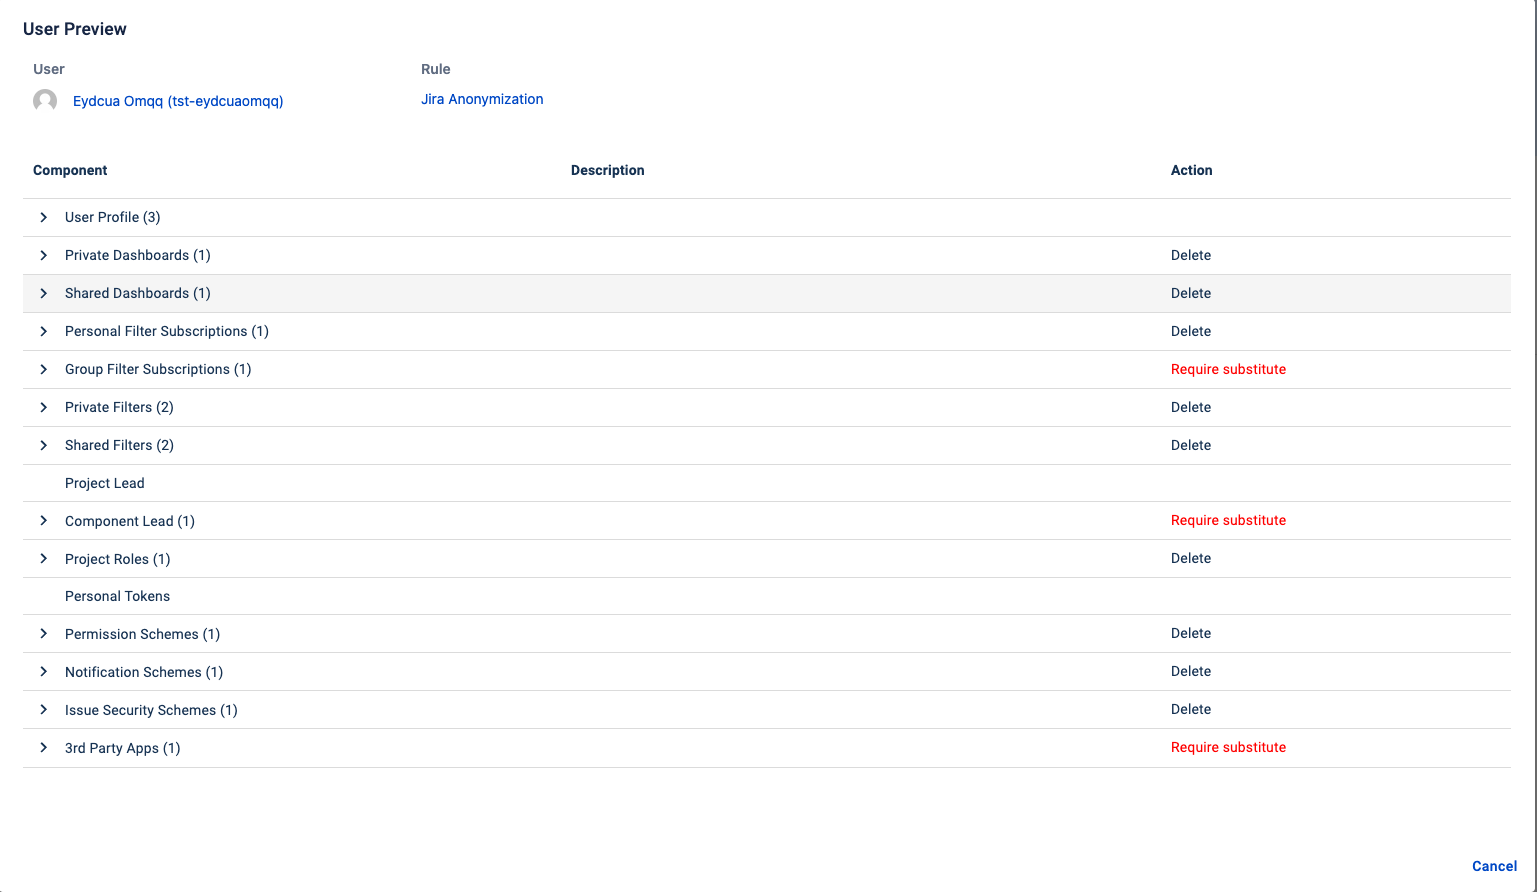
Task: Click Require substitute for 3rd Party Apps
Action: 1228,747
